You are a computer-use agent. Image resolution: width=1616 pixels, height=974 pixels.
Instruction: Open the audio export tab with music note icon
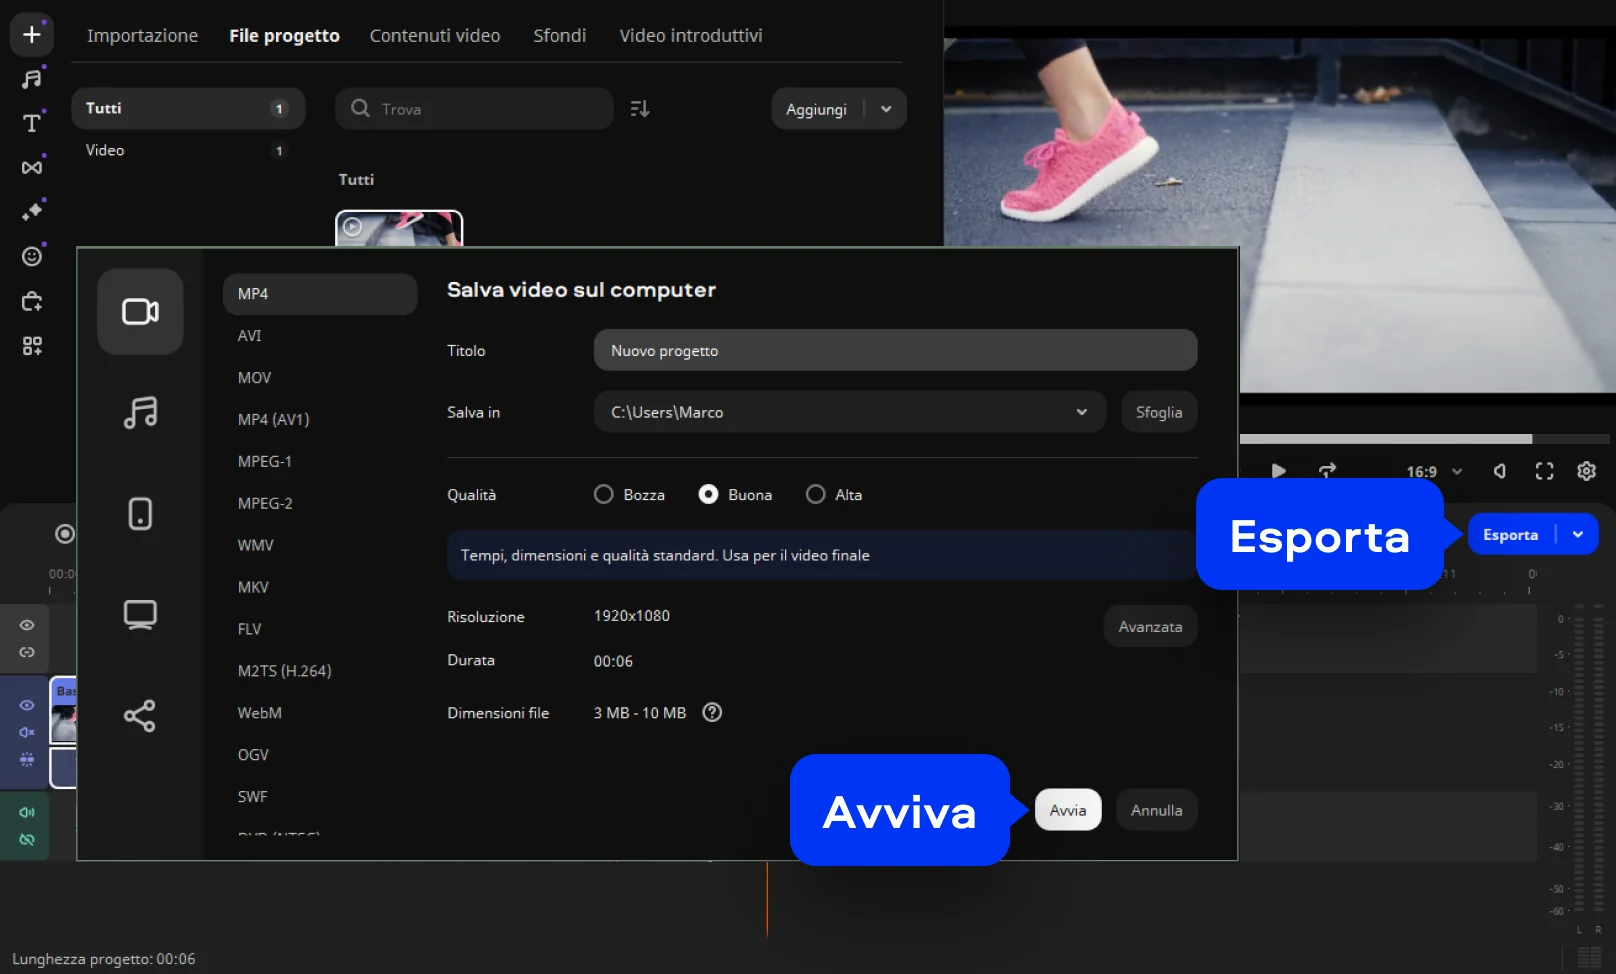(x=140, y=412)
